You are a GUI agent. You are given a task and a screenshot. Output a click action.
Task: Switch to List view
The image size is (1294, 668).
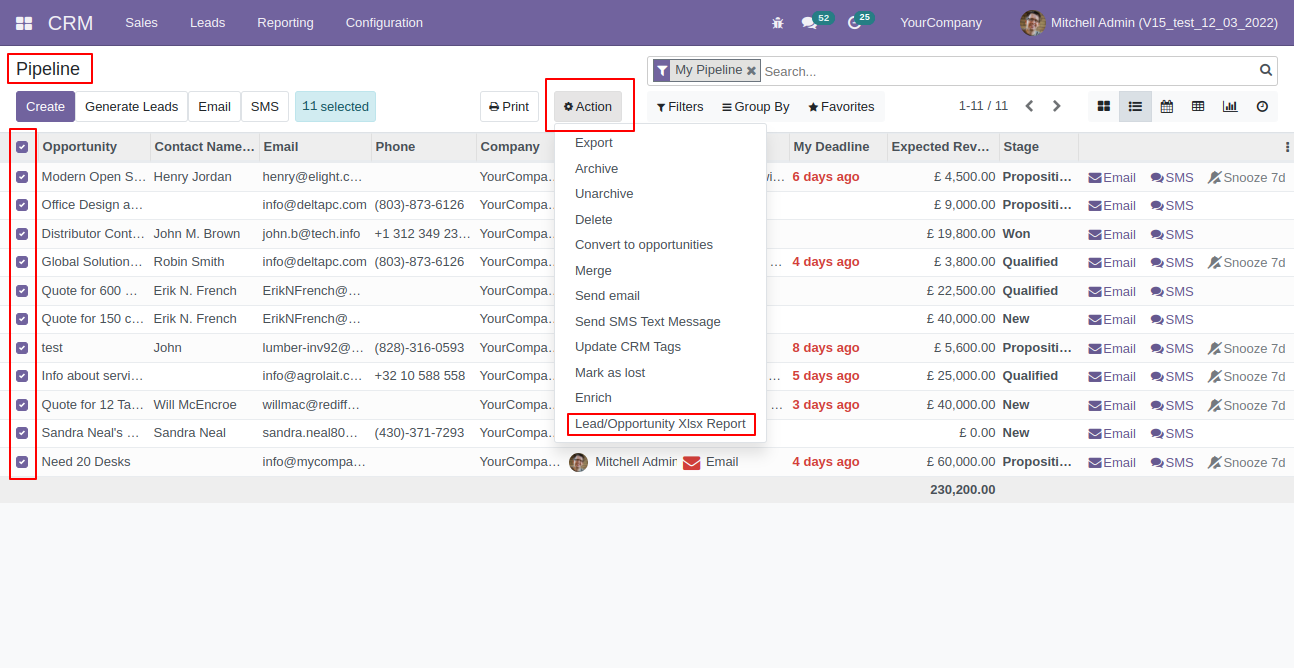coord(1135,106)
